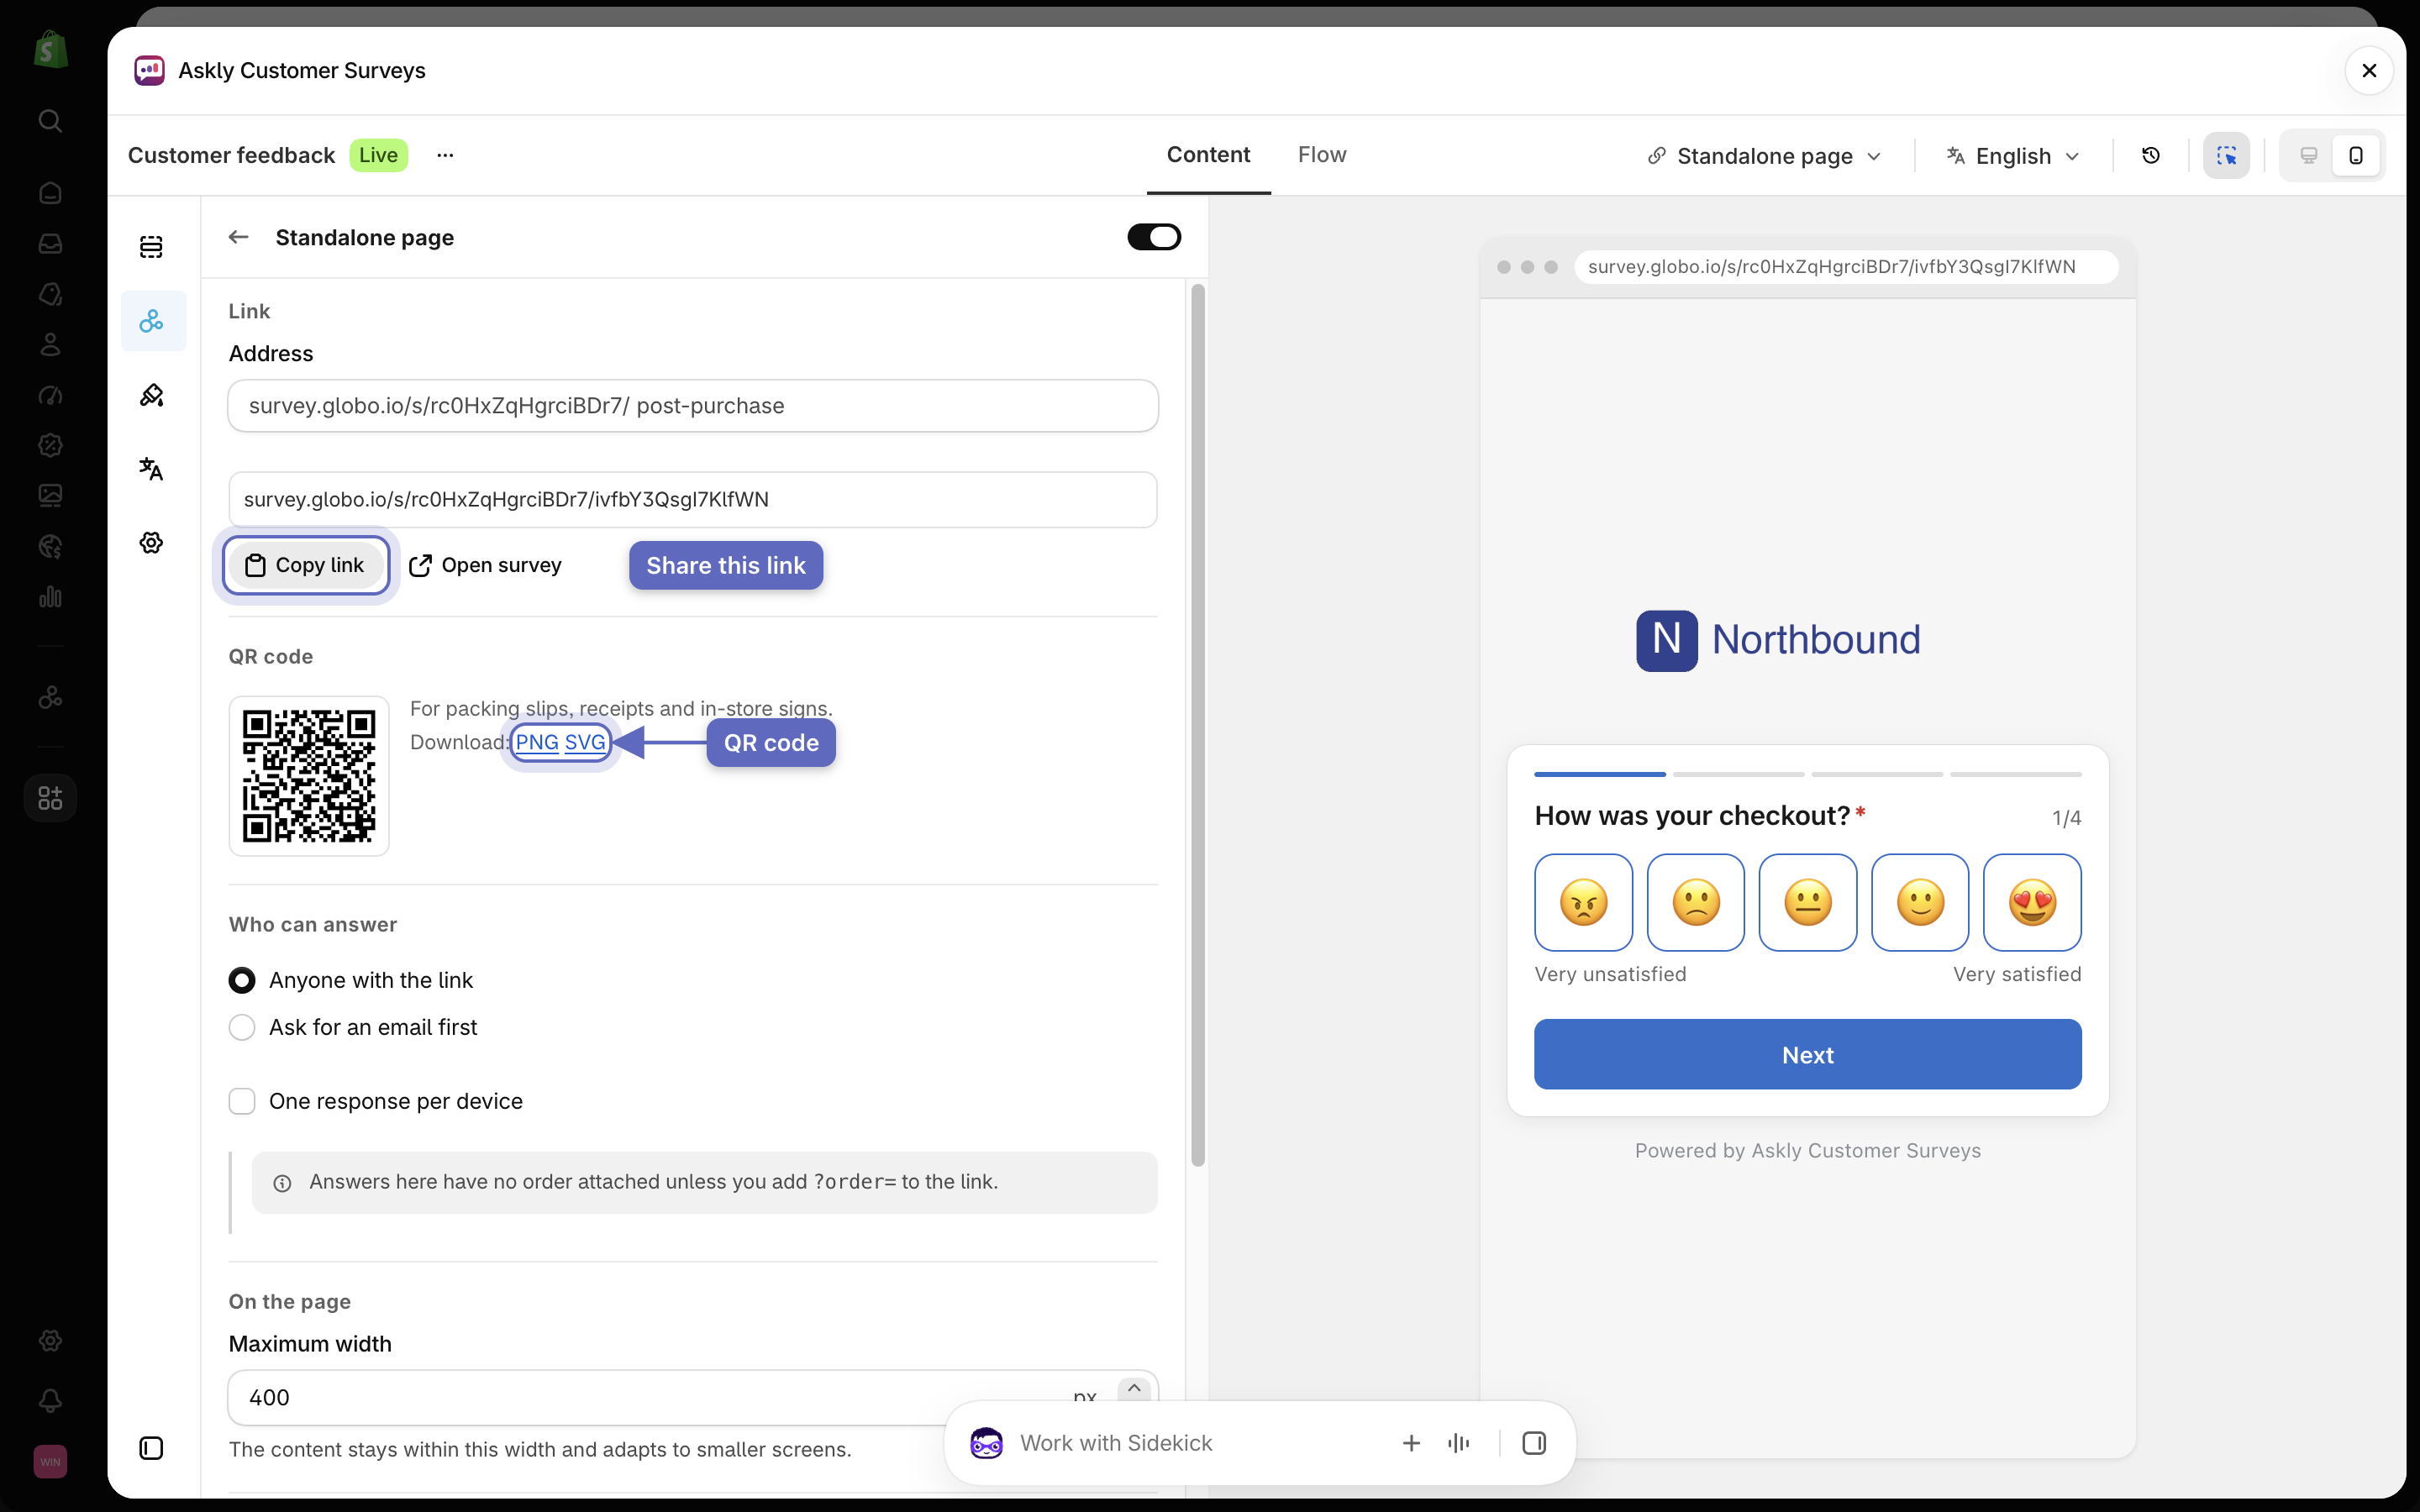Toggle the Standalone page switch off
The width and height of the screenshot is (2420, 1512).
click(1154, 237)
